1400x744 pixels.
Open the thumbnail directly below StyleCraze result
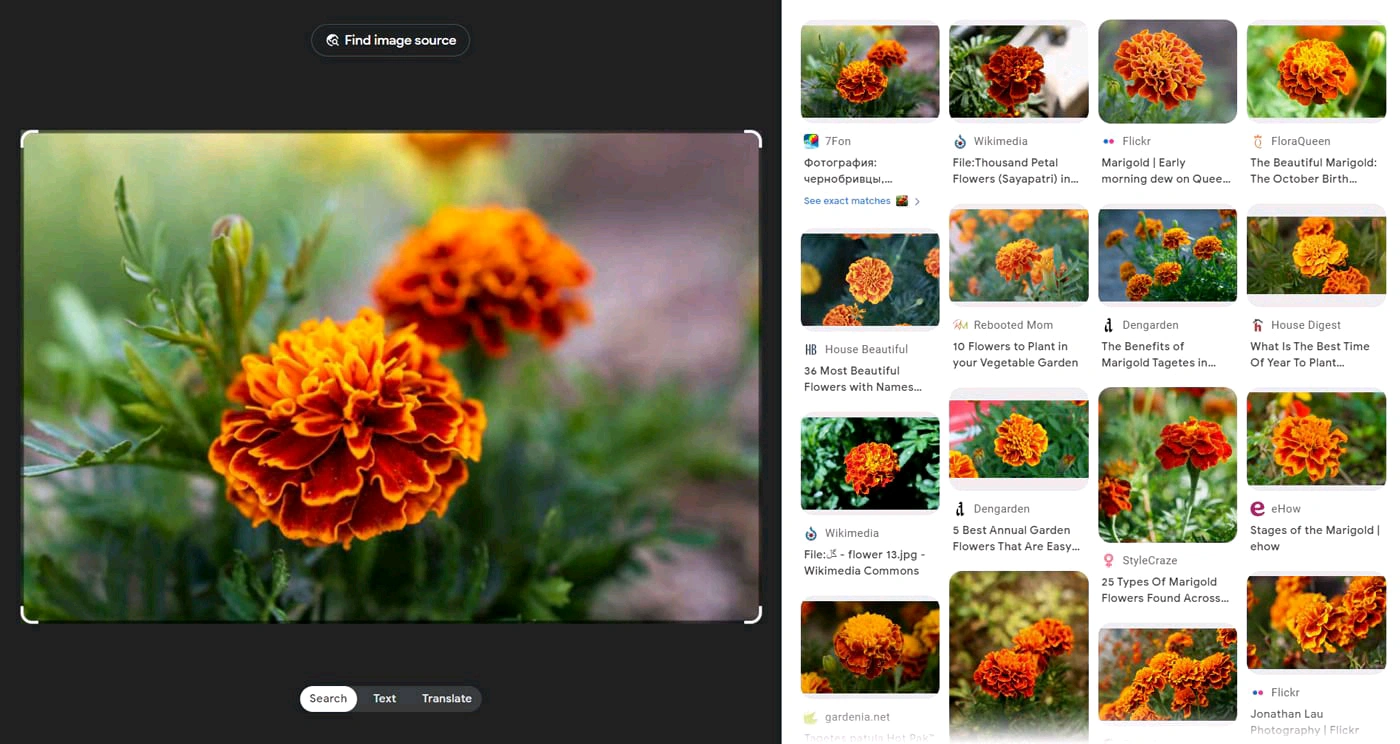point(1167,674)
